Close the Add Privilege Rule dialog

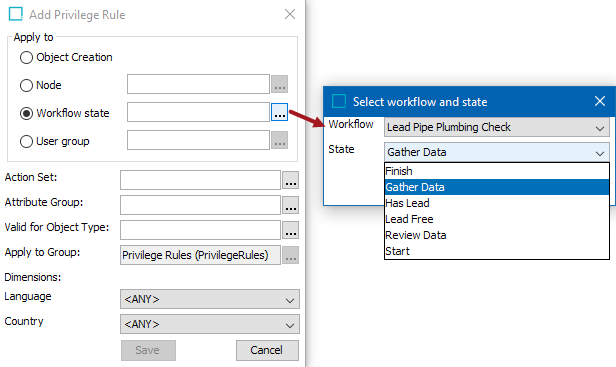tap(290, 14)
